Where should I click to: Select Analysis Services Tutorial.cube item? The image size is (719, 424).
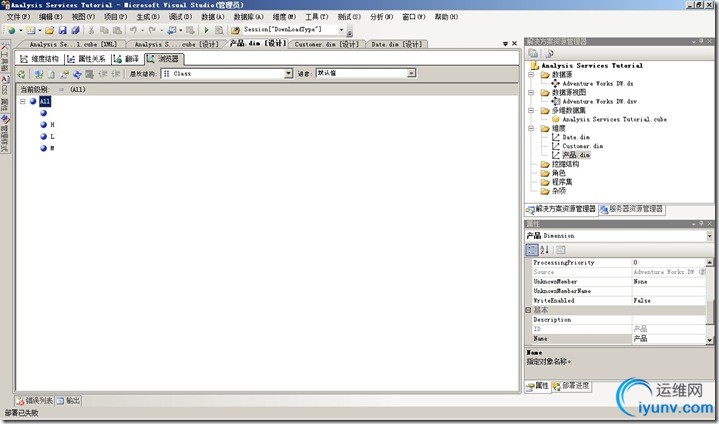(614, 119)
